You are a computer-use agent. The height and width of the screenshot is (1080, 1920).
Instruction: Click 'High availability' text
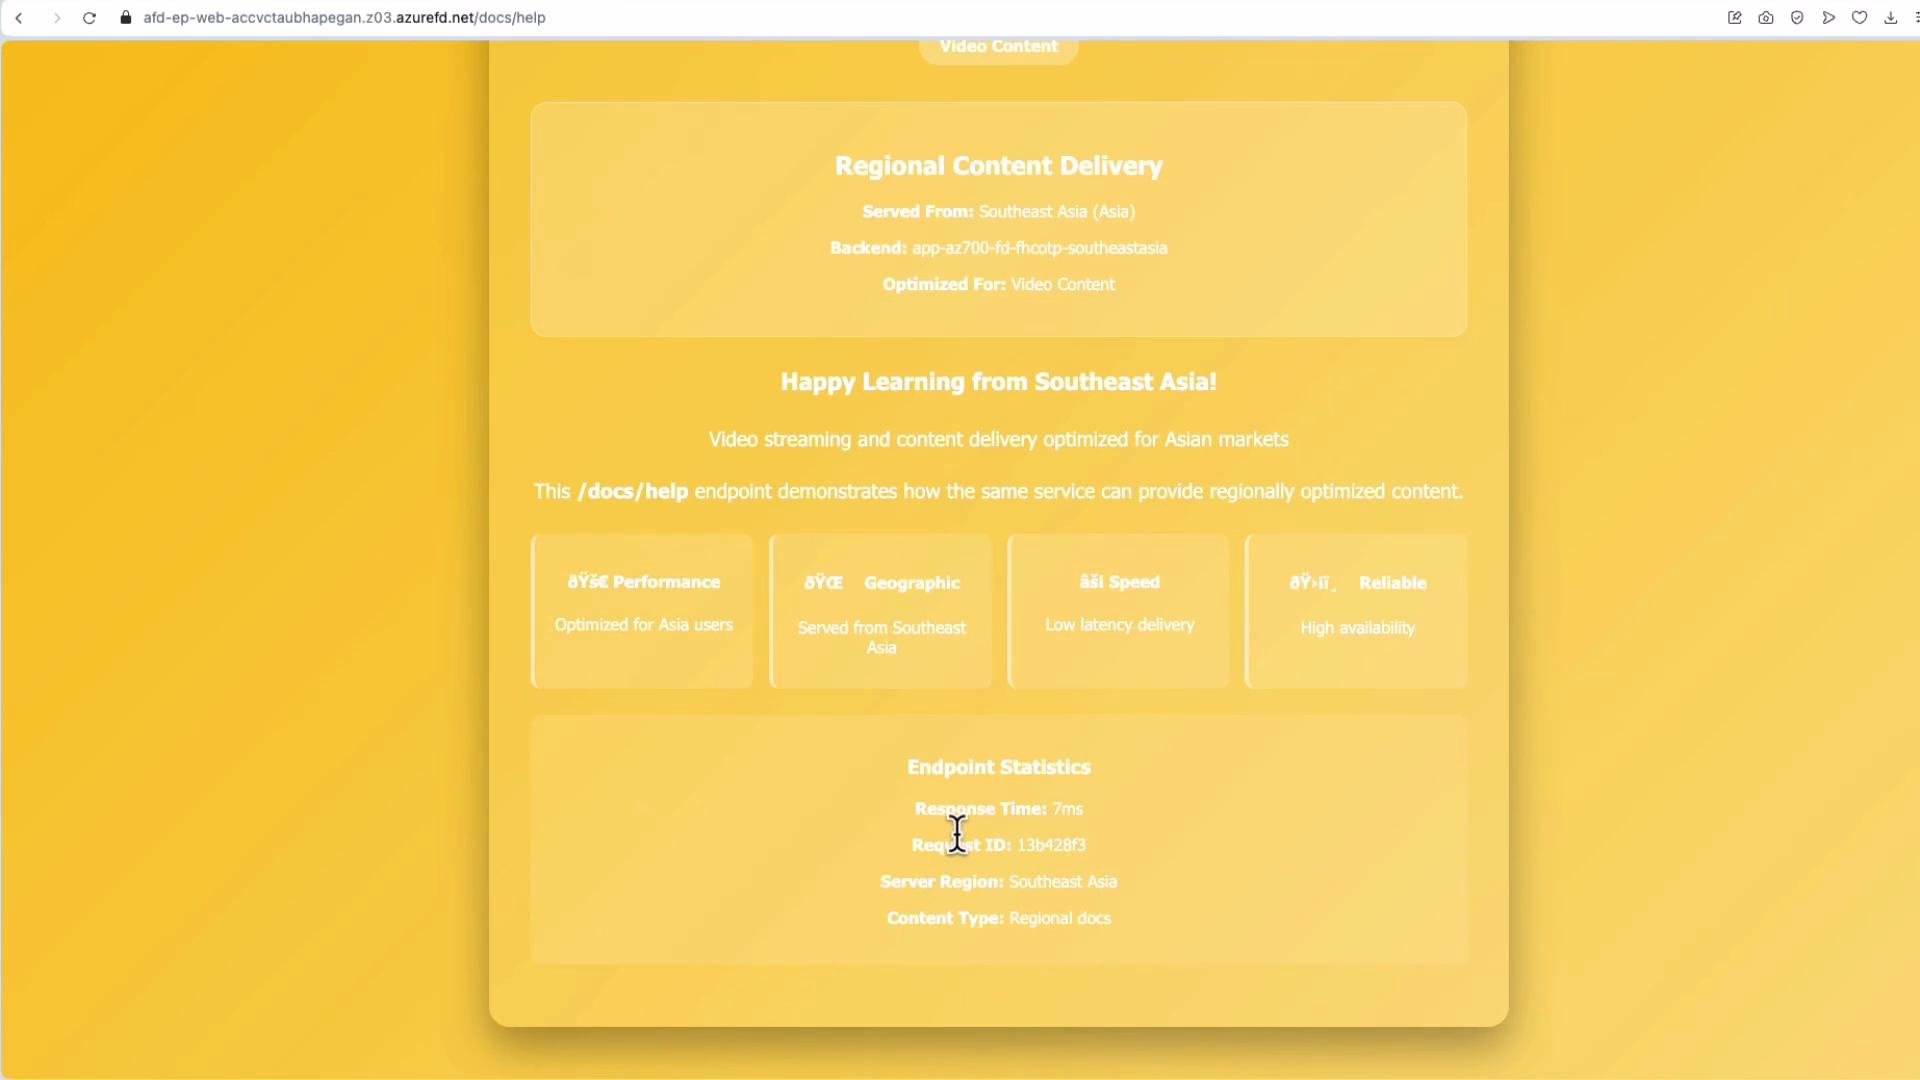click(x=1357, y=628)
